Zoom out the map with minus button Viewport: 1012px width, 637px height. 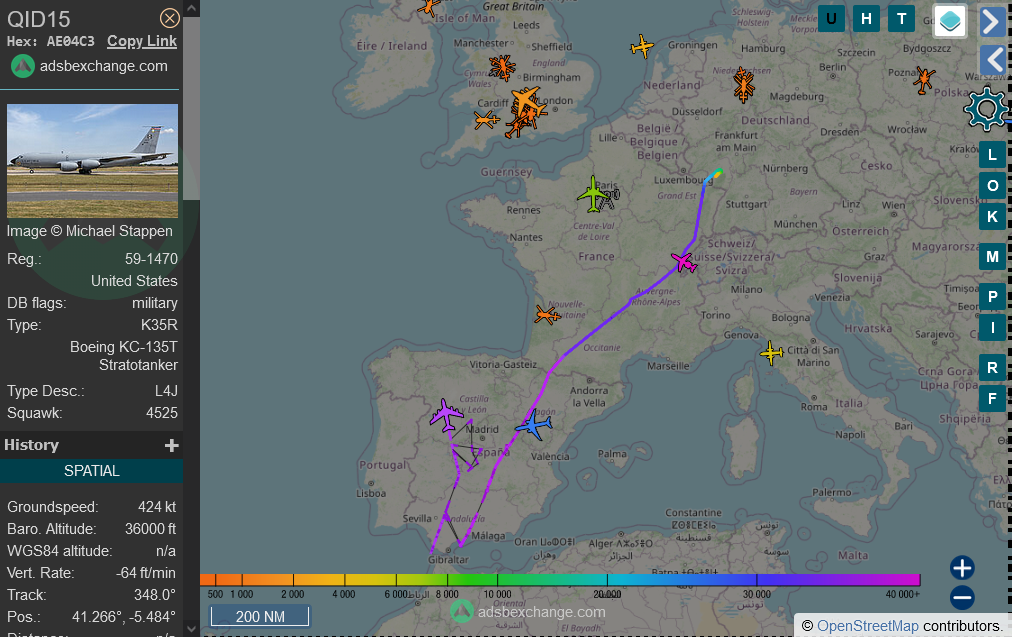962,598
